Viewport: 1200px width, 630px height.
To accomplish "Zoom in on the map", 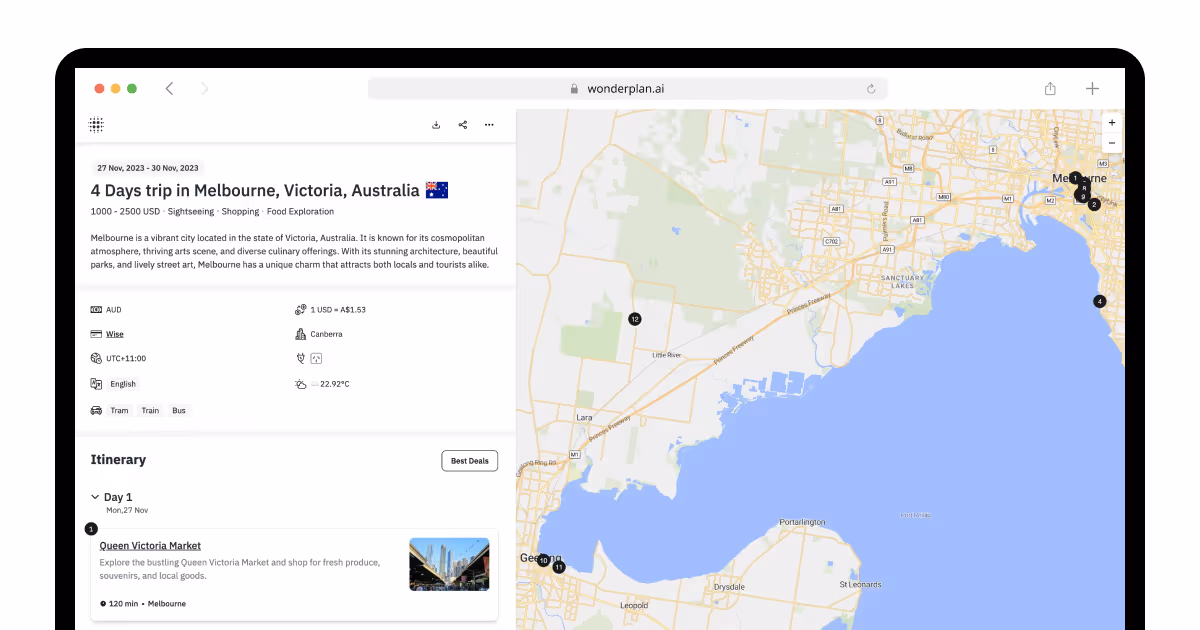I will tap(1112, 122).
